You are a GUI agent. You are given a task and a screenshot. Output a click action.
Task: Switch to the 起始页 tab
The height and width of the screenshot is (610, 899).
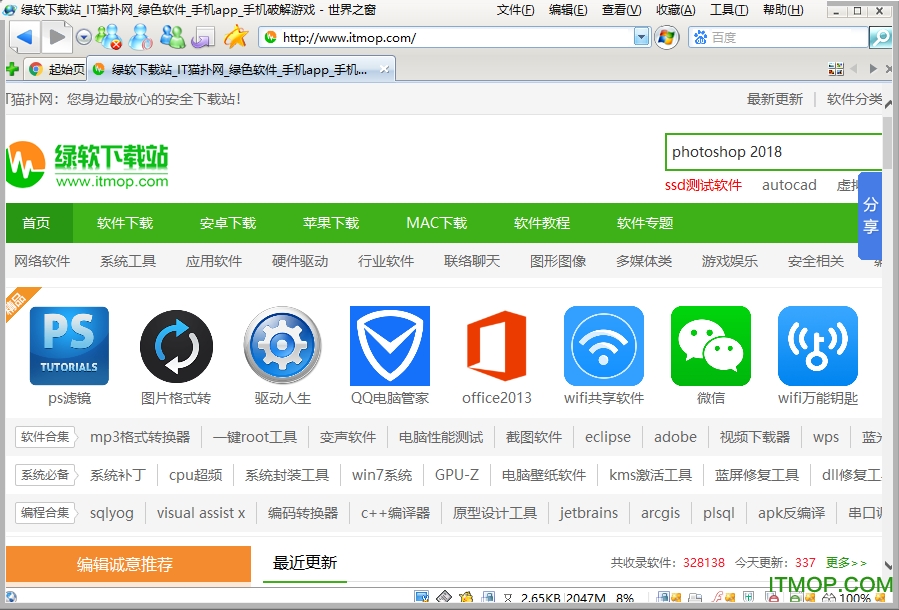click(56, 70)
